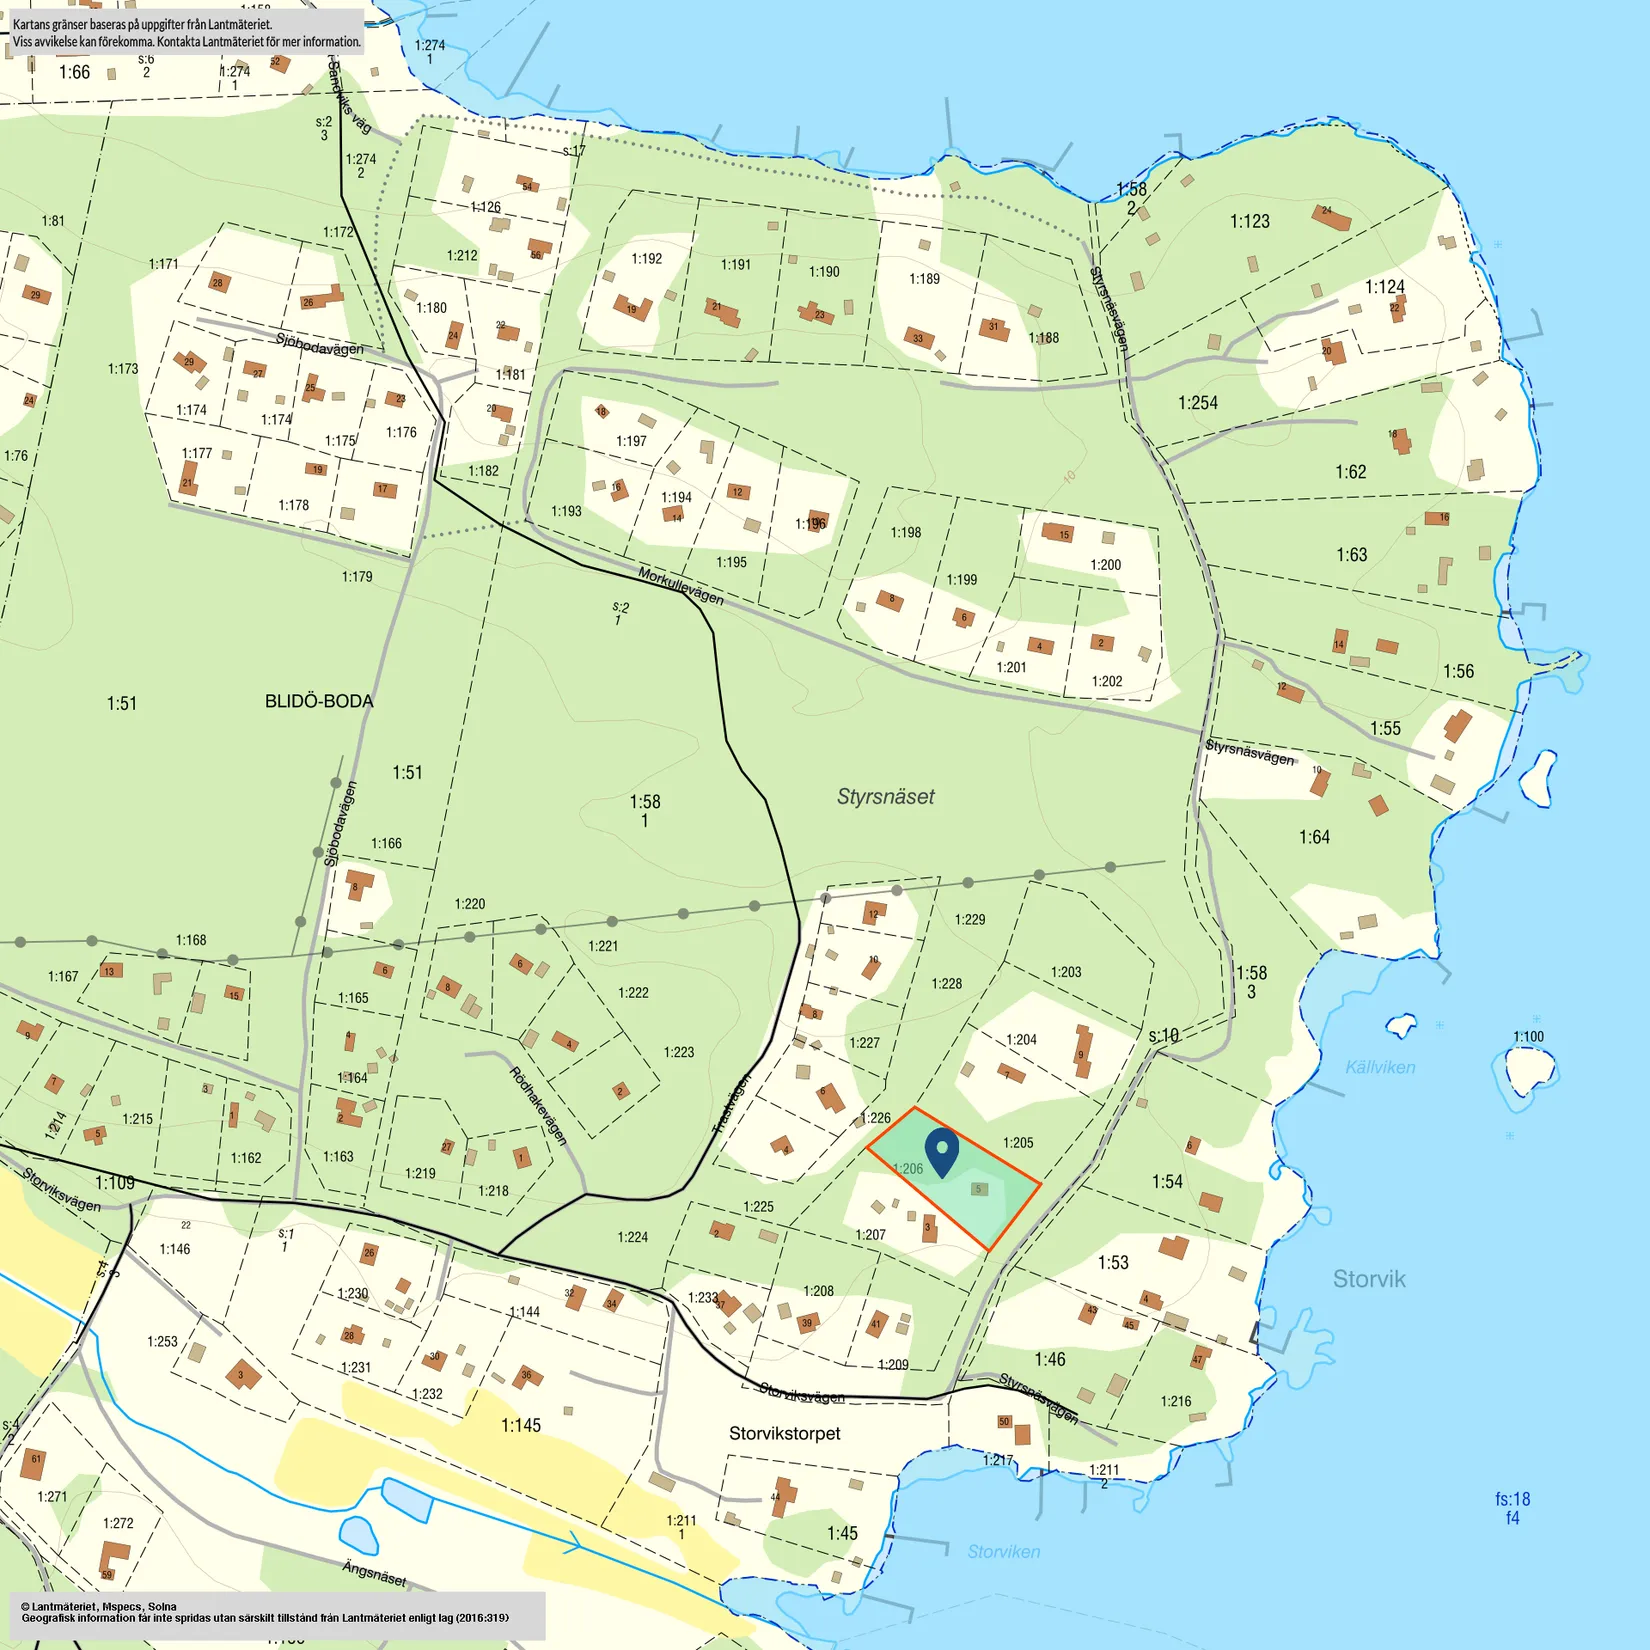Click parcel label 1:145
The width and height of the screenshot is (1650, 1650).
pyautogui.click(x=520, y=1425)
